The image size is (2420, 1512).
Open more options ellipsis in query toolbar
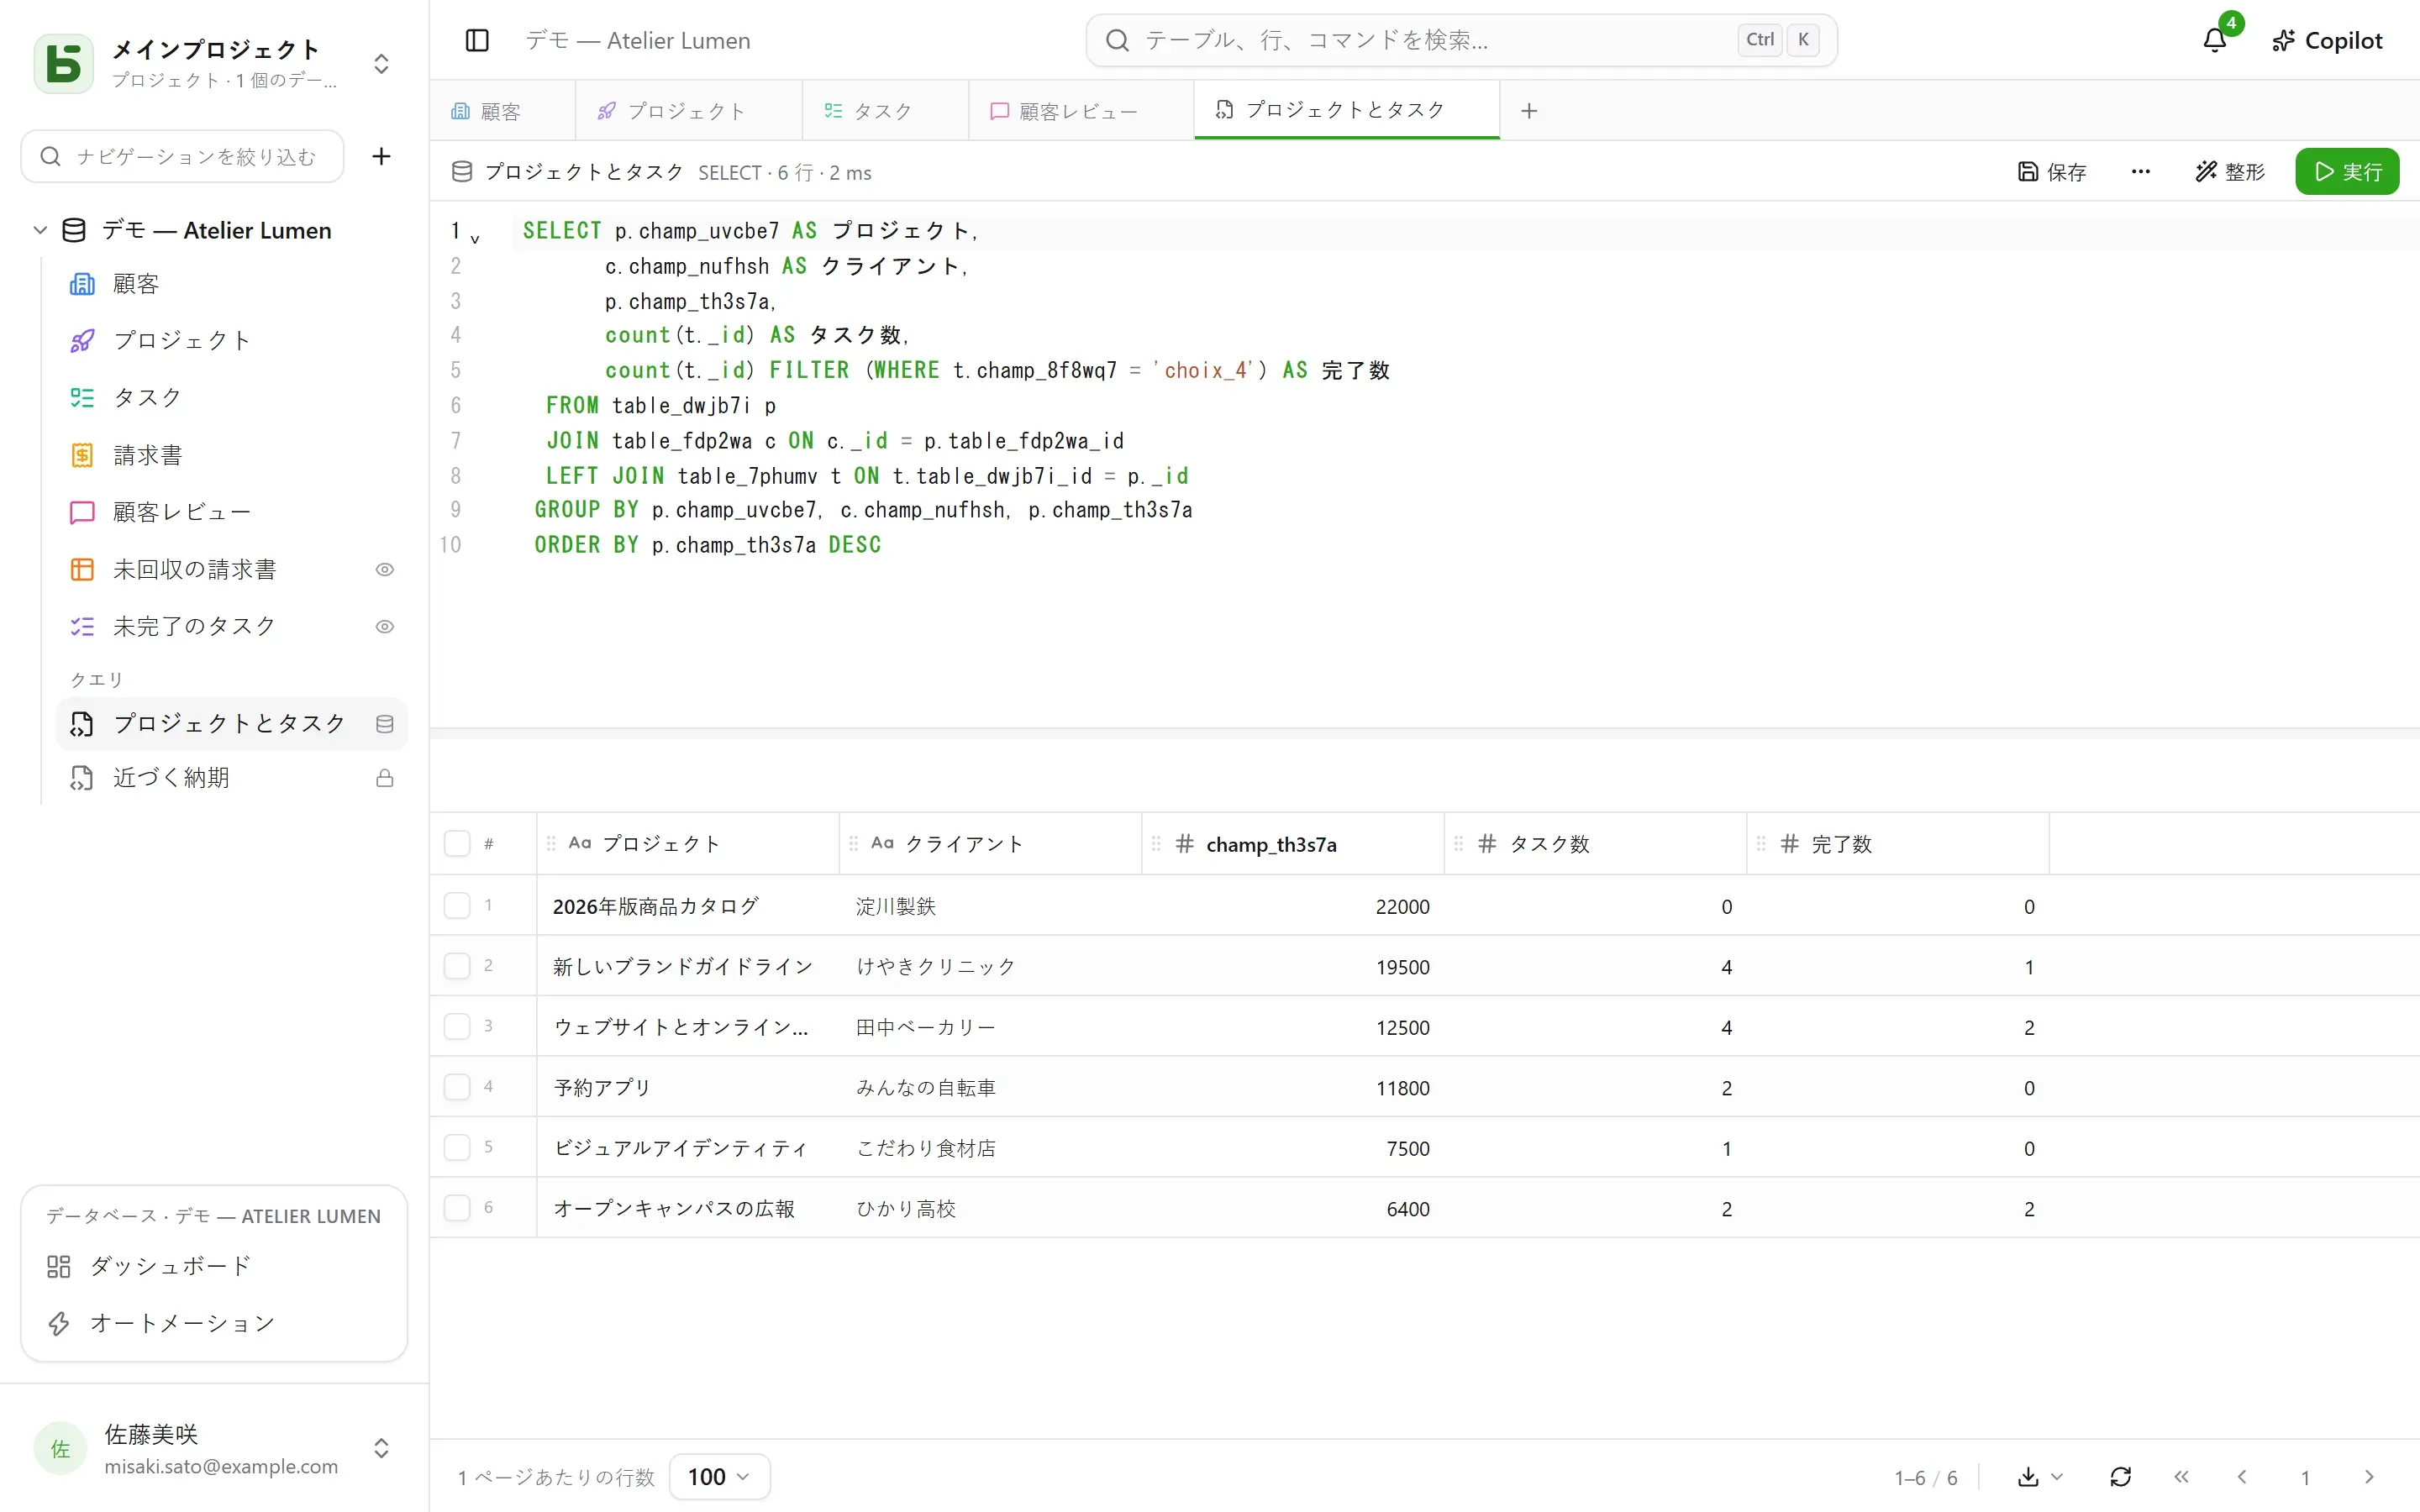click(x=2140, y=172)
